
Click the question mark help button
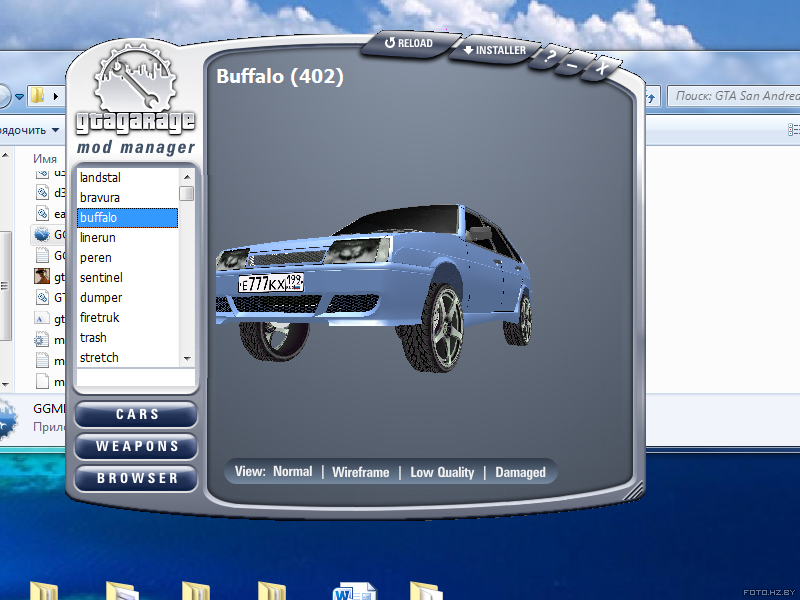548,56
